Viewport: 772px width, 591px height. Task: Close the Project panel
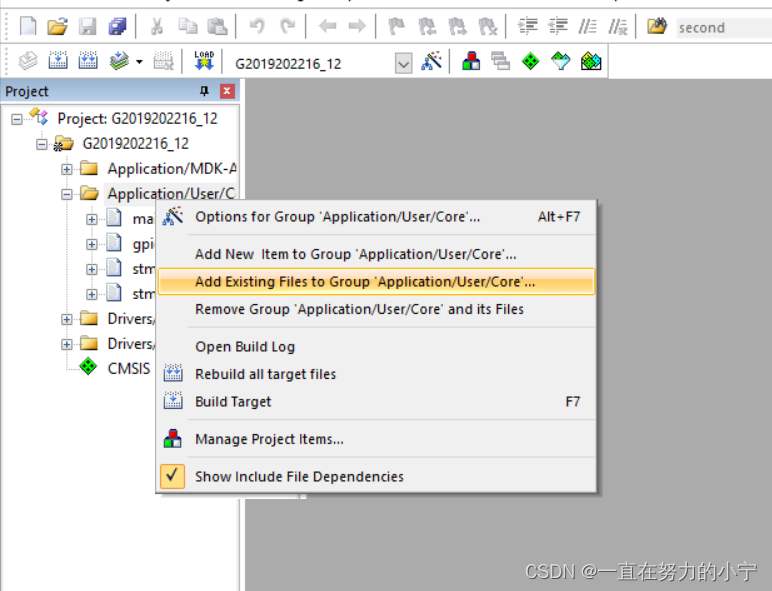pyautogui.click(x=227, y=91)
